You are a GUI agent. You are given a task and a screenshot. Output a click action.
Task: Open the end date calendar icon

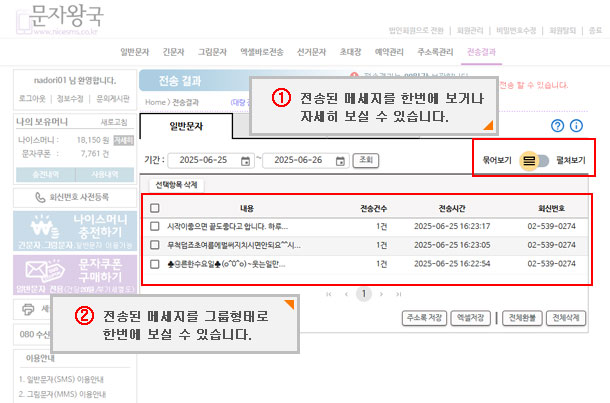click(x=342, y=160)
